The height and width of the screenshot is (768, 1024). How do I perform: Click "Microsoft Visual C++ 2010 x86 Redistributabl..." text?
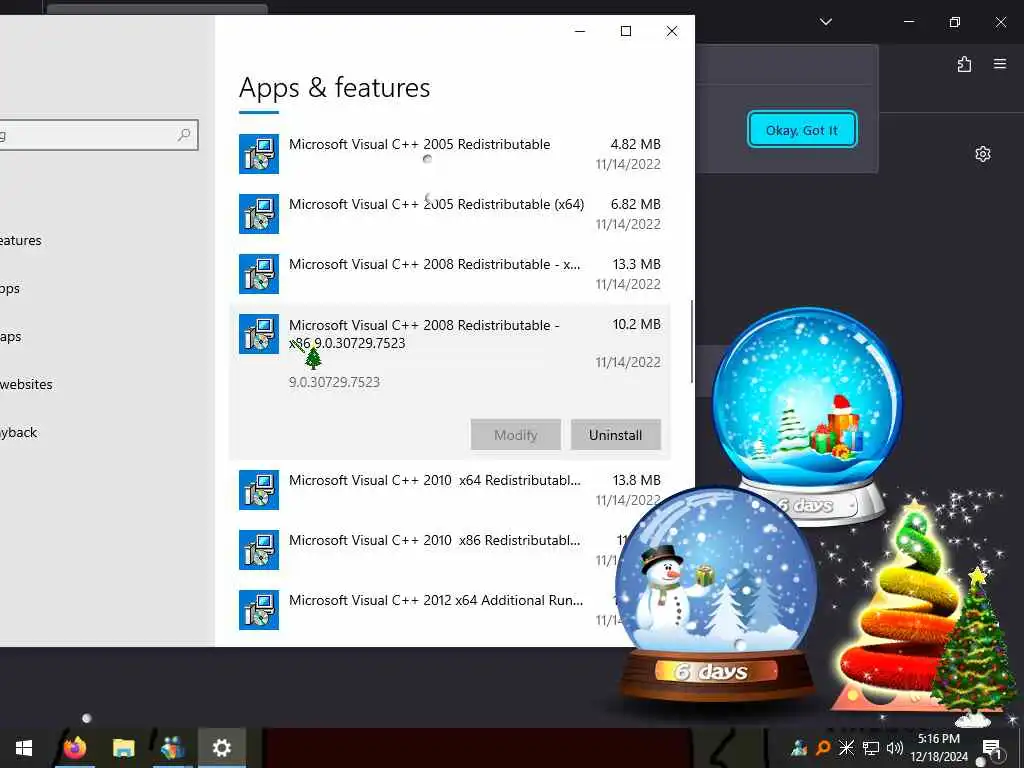click(434, 540)
